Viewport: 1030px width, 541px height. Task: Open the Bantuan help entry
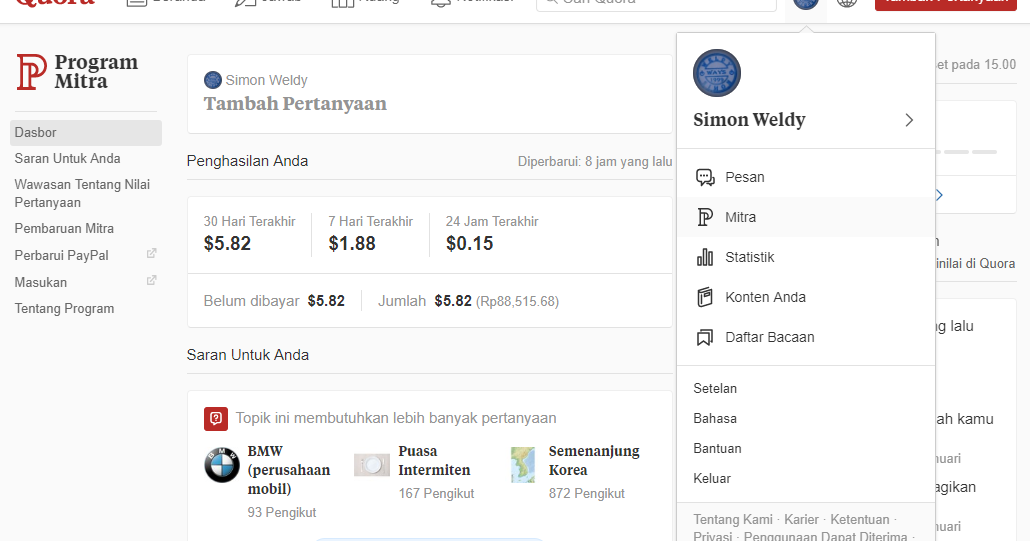coord(717,449)
